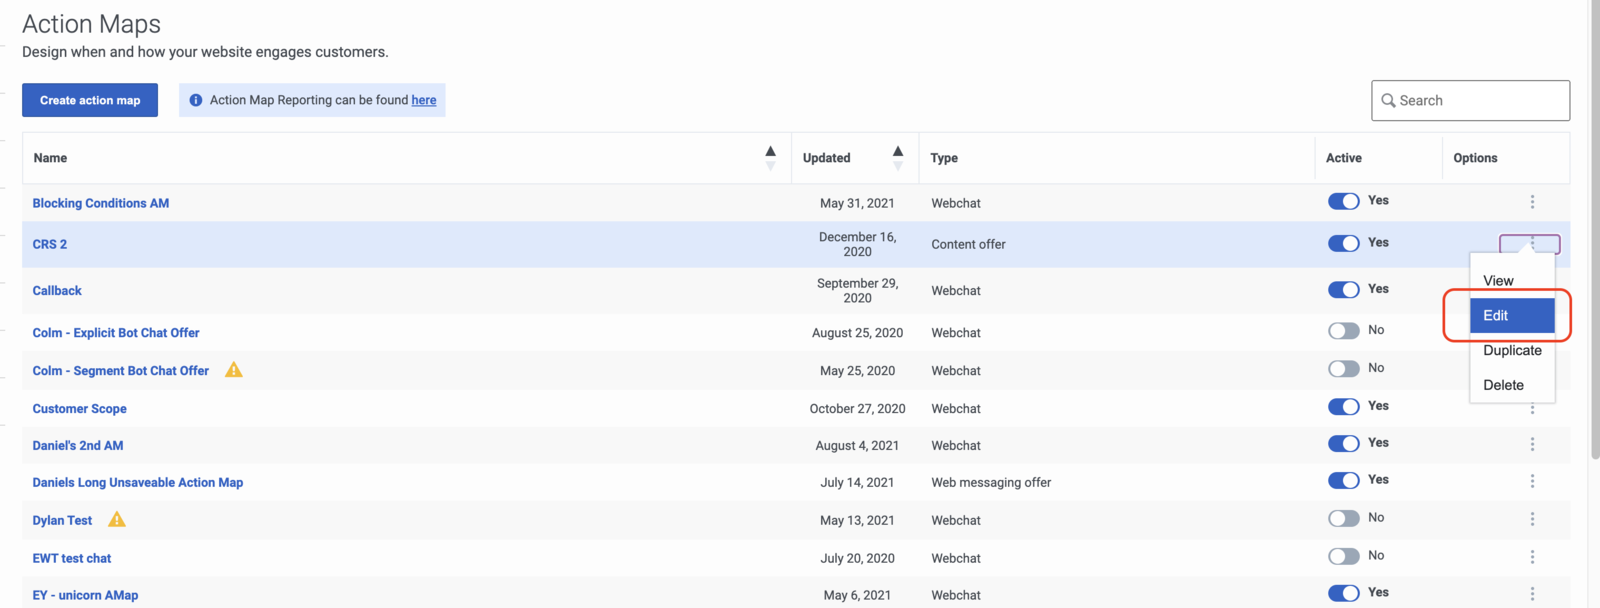Toggle active switch for Blocking Conditions AM
Viewport: 1600px width, 608px height.
[1343, 201]
